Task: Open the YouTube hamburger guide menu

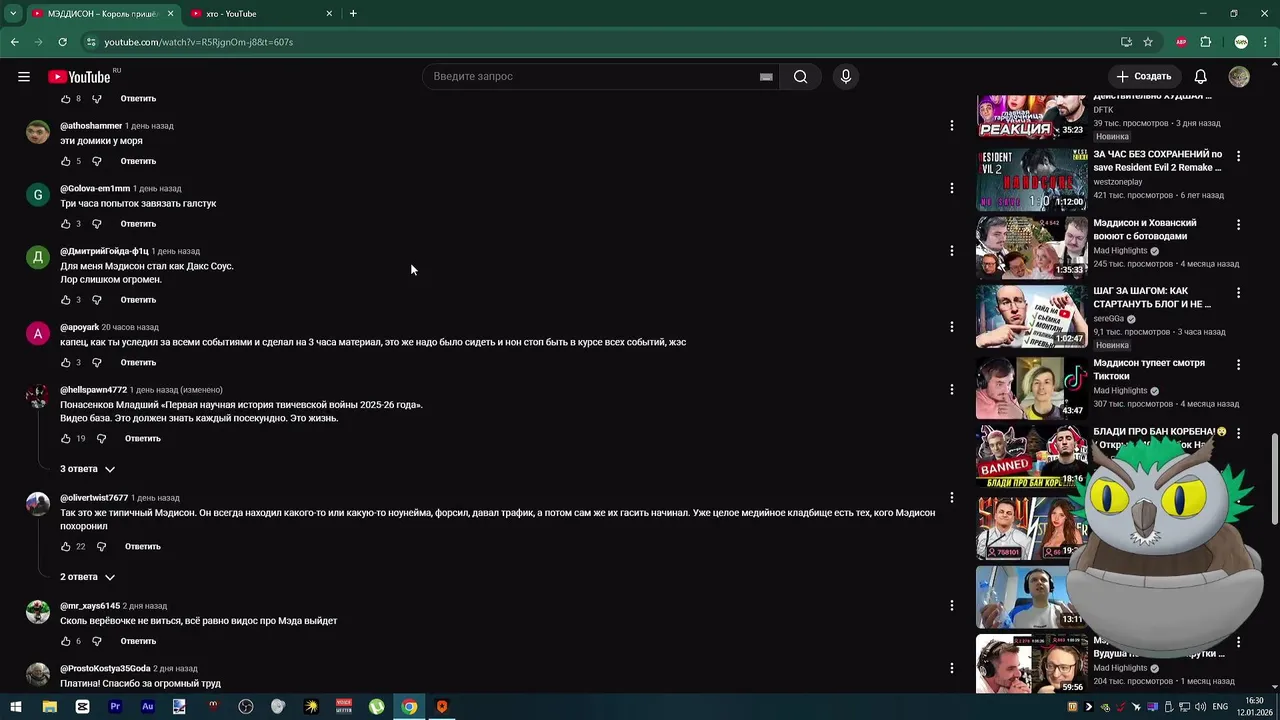Action: pos(24,77)
